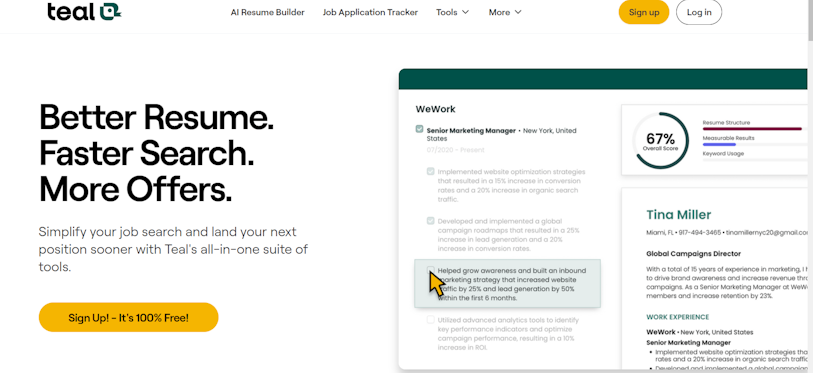Screen dimensions: 813x373
Task: Click the 07/2020 - Present date text
Action: (x=455, y=150)
